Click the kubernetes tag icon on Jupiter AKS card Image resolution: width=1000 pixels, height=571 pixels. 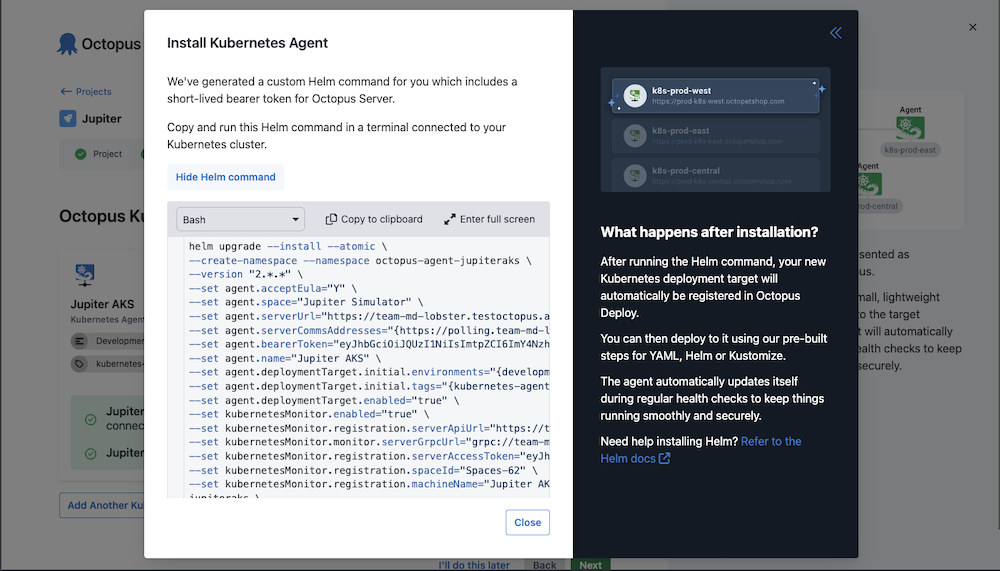(79, 364)
